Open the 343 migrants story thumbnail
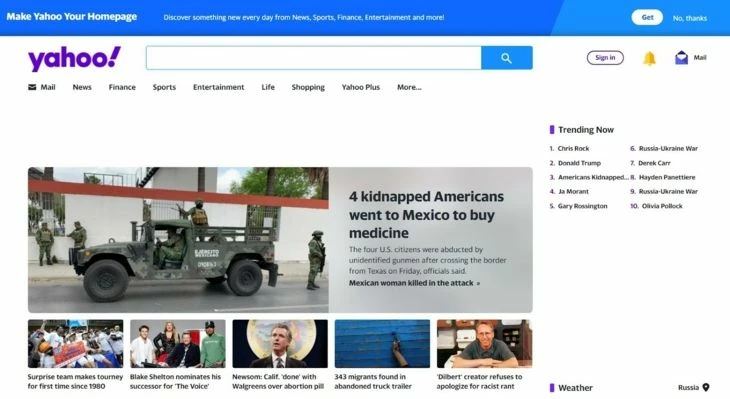The height and width of the screenshot is (399, 730). coord(382,344)
